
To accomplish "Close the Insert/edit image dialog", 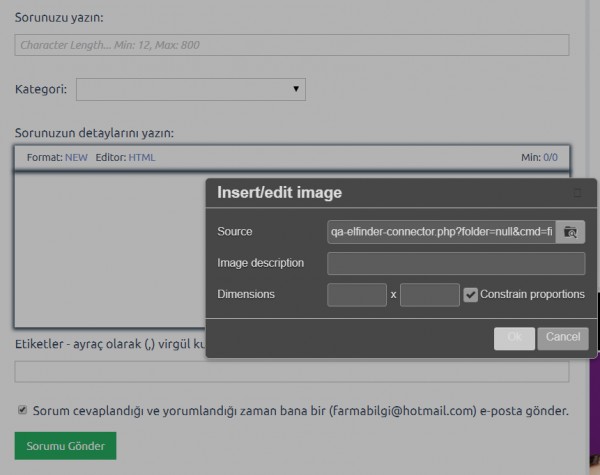I will (x=577, y=193).
